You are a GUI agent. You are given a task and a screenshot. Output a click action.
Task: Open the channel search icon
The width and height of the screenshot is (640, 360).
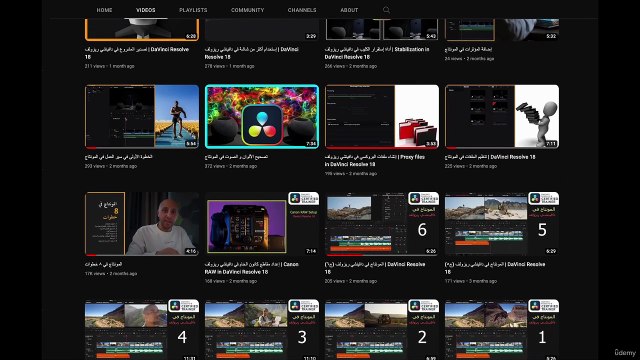tap(386, 10)
